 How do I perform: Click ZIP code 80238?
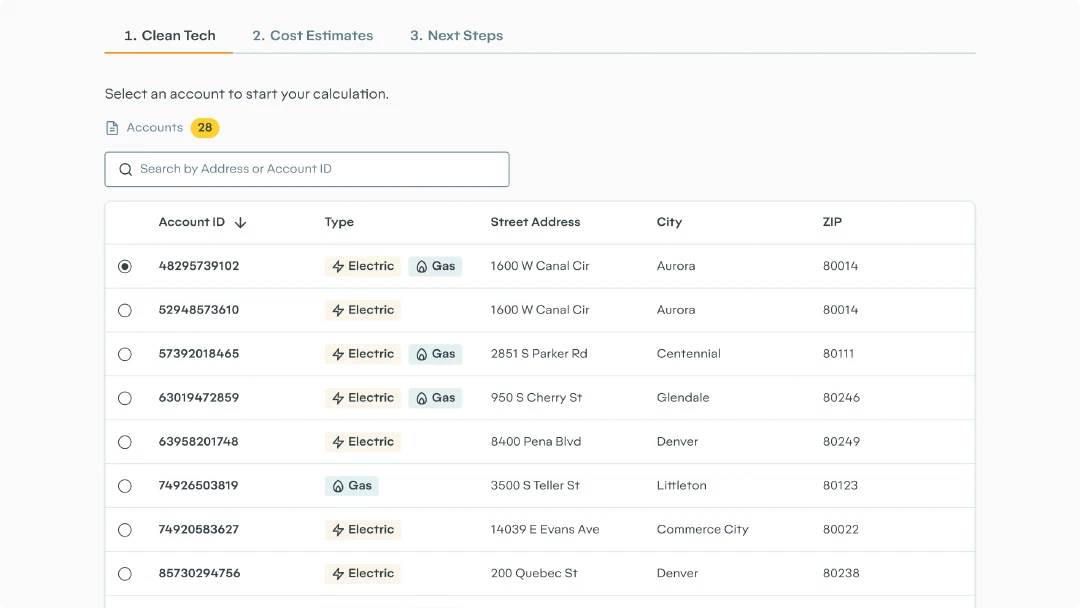(x=841, y=574)
